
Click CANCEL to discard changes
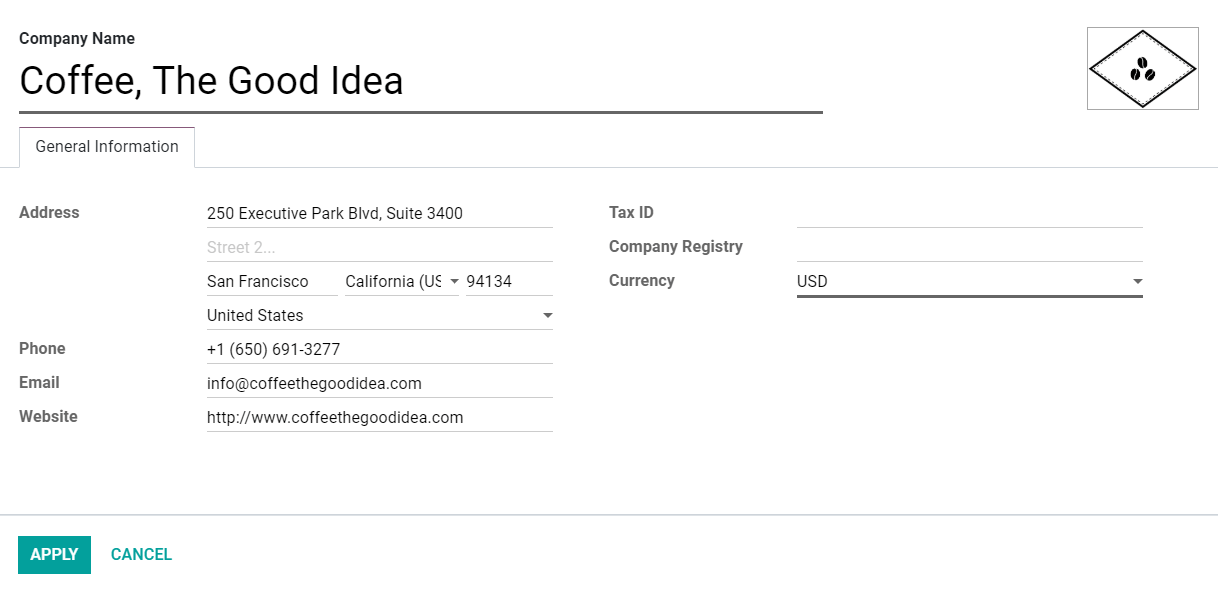[x=140, y=554]
